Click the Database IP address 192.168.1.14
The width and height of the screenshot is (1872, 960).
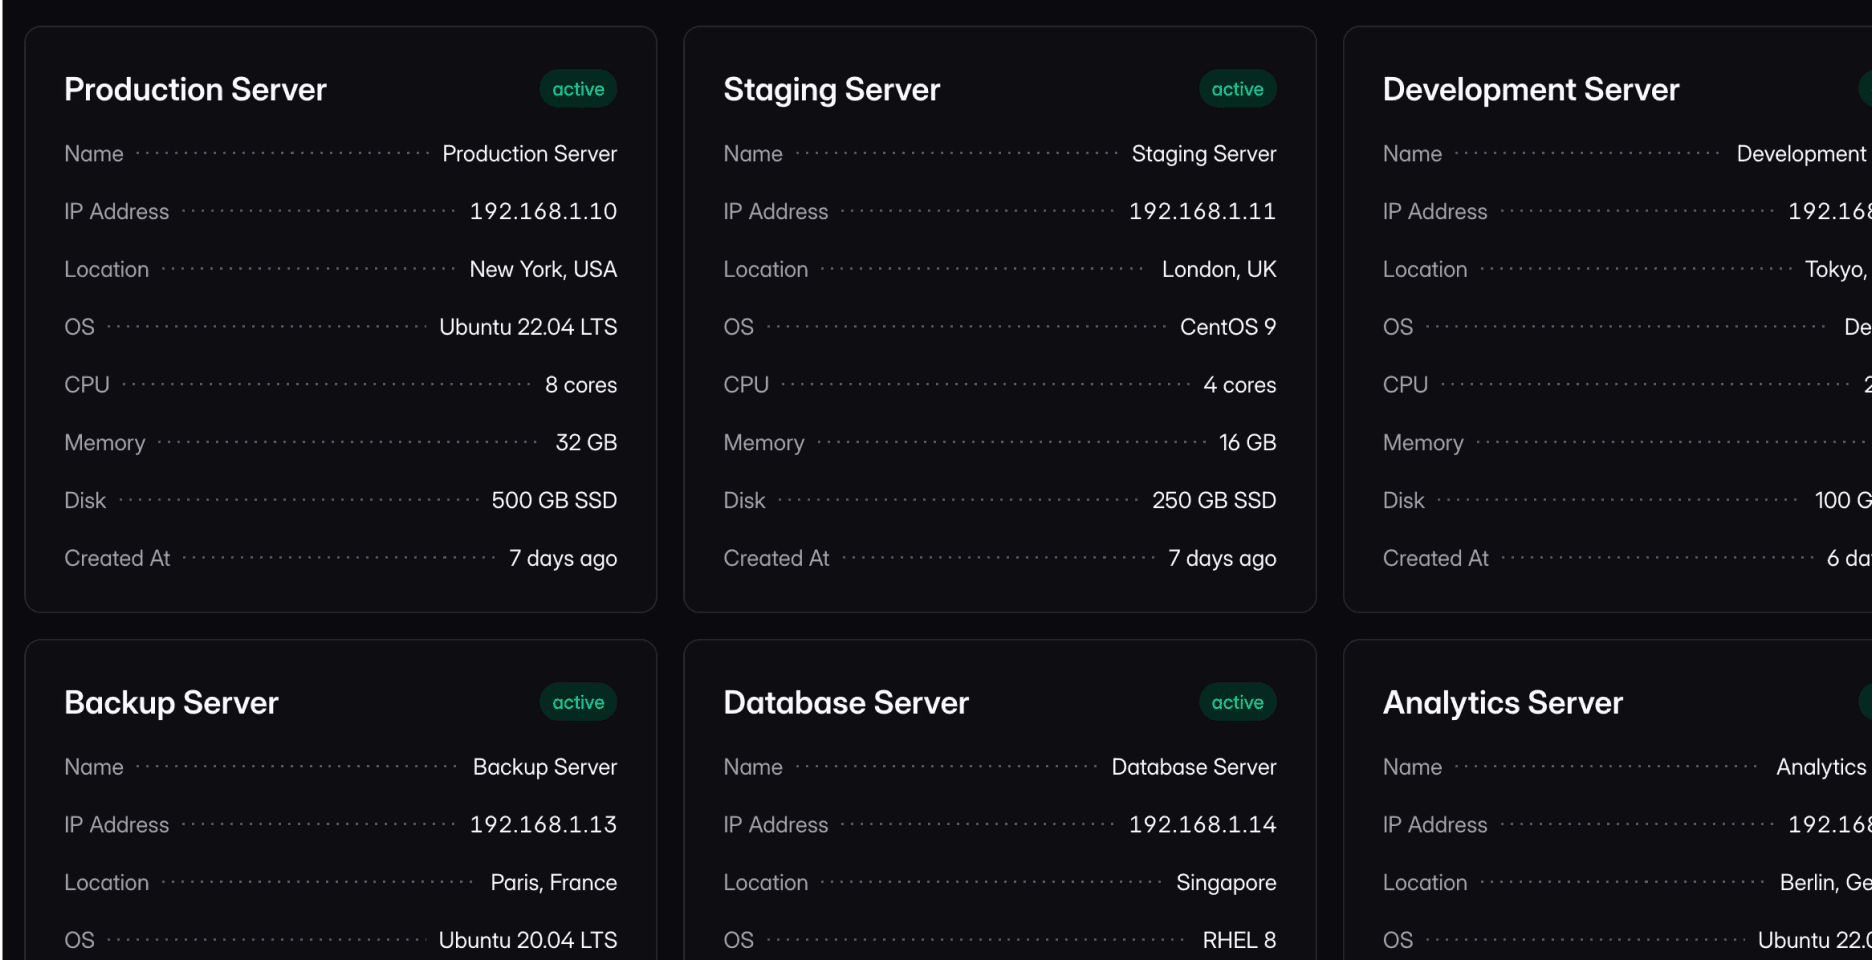coord(1202,824)
